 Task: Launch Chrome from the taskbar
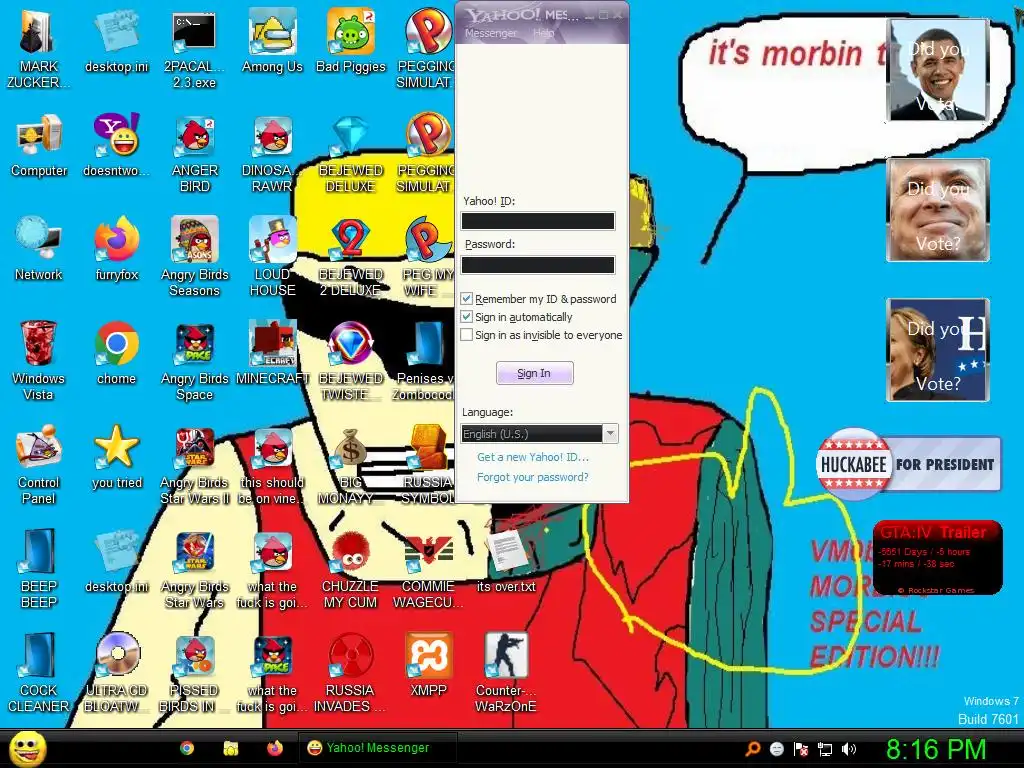[x=187, y=748]
